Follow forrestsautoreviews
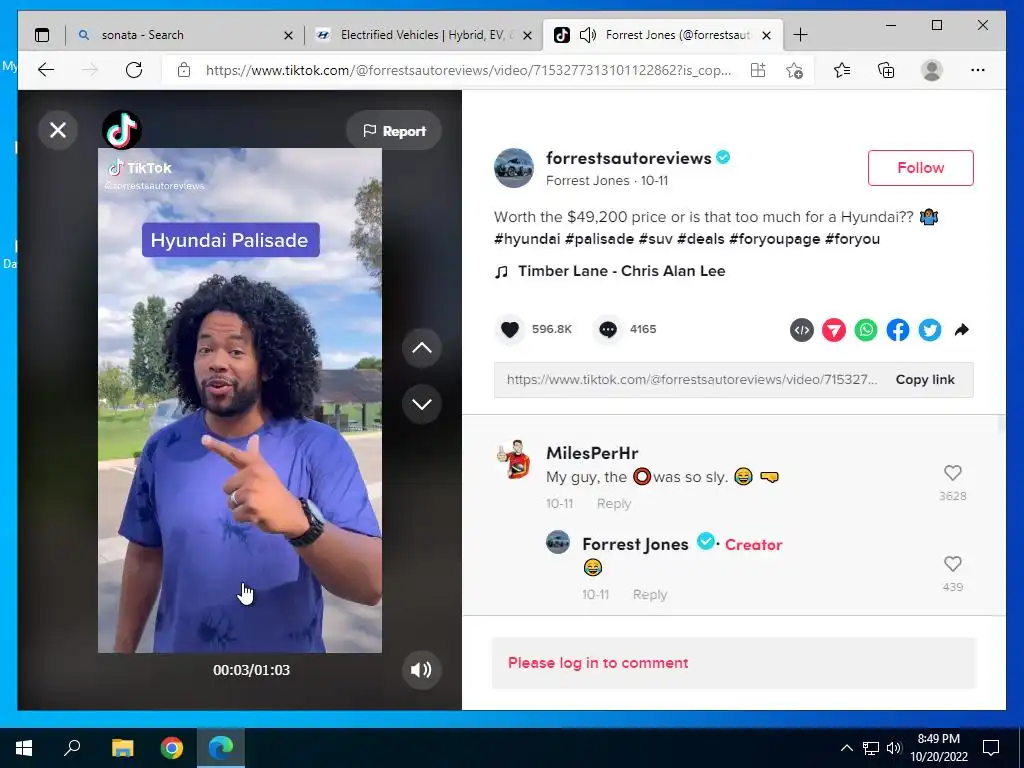Screen dimensions: 1024x768 click(x=920, y=168)
